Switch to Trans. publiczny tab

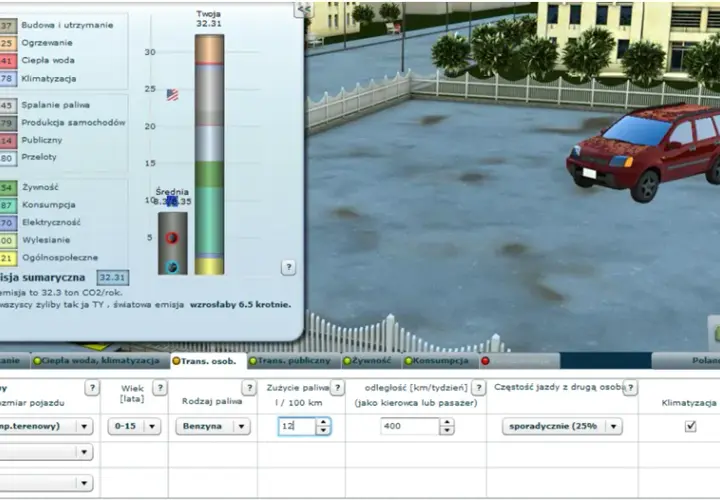(x=294, y=361)
